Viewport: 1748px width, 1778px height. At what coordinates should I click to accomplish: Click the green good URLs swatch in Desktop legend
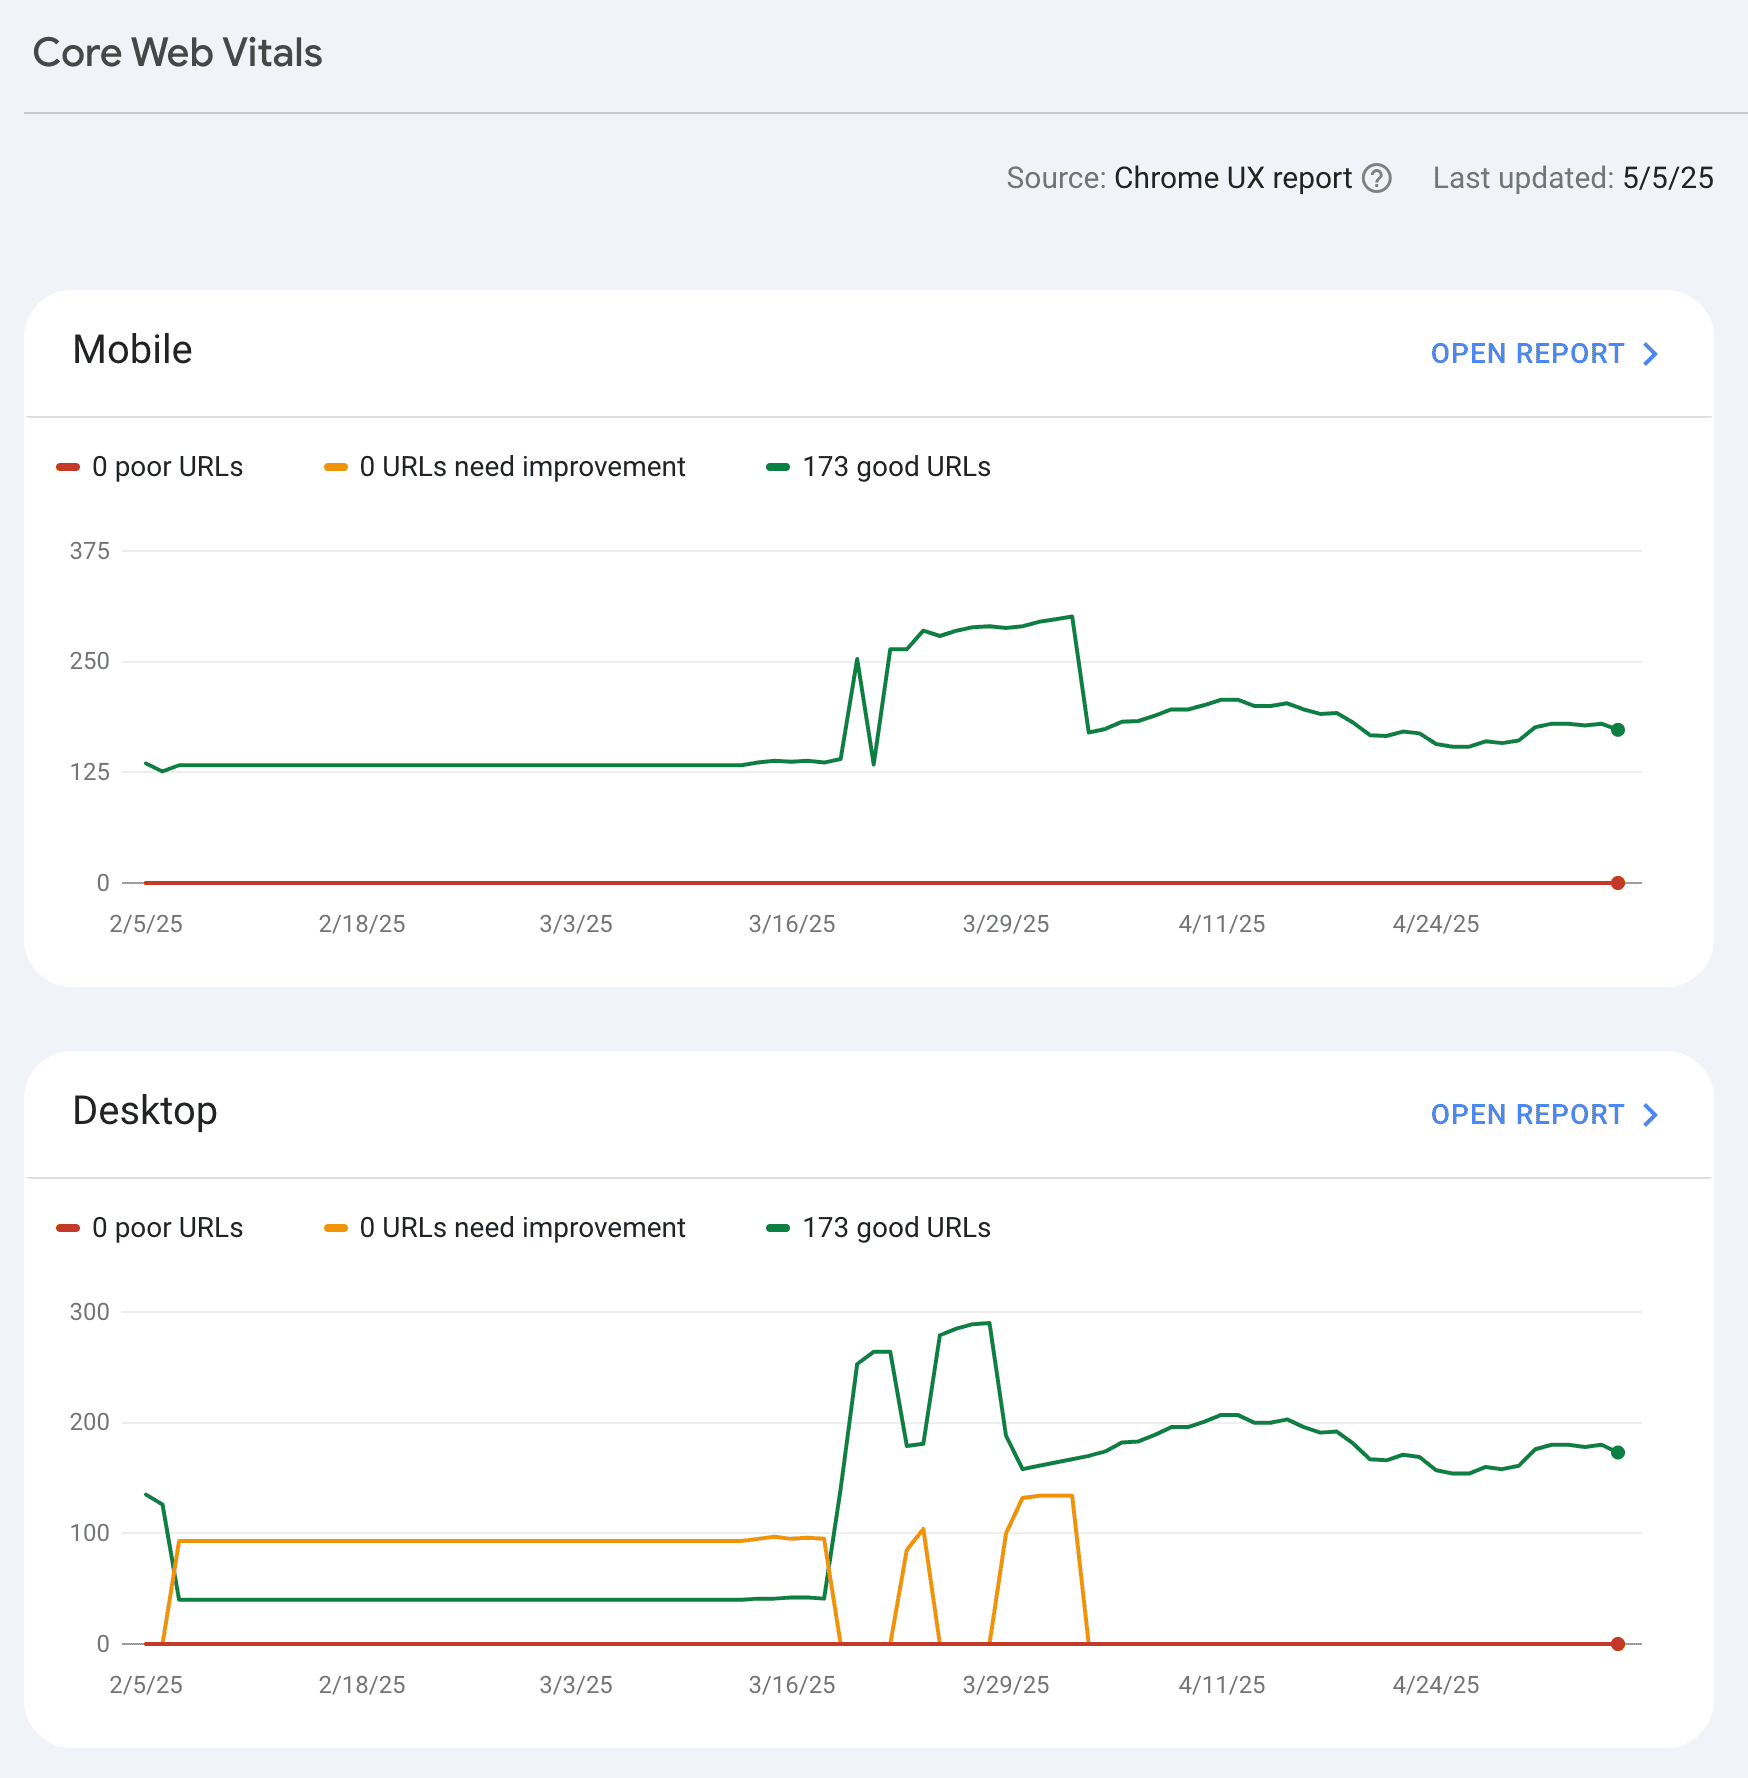778,1228
